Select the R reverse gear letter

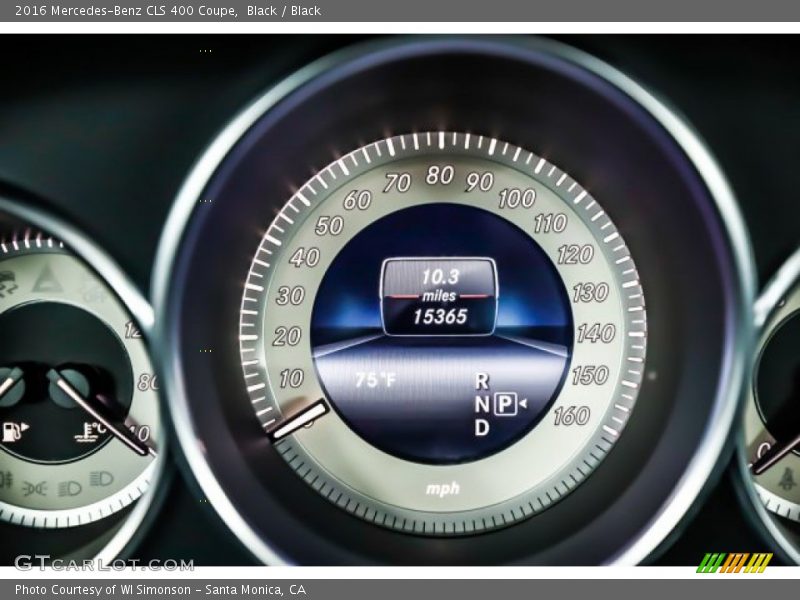[482, 381]
